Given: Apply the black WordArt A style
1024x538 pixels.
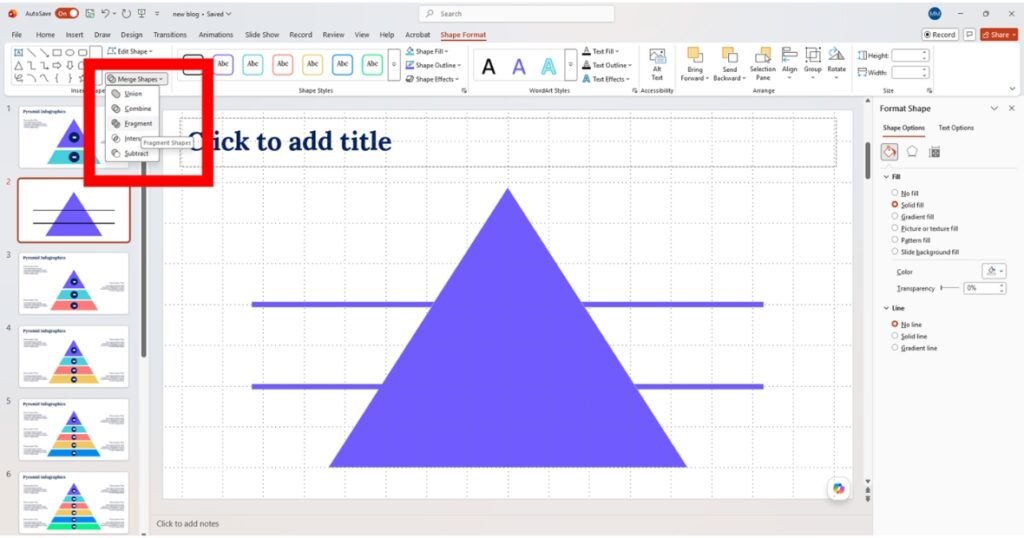Looking at the screenshot, I should point(488,66).
